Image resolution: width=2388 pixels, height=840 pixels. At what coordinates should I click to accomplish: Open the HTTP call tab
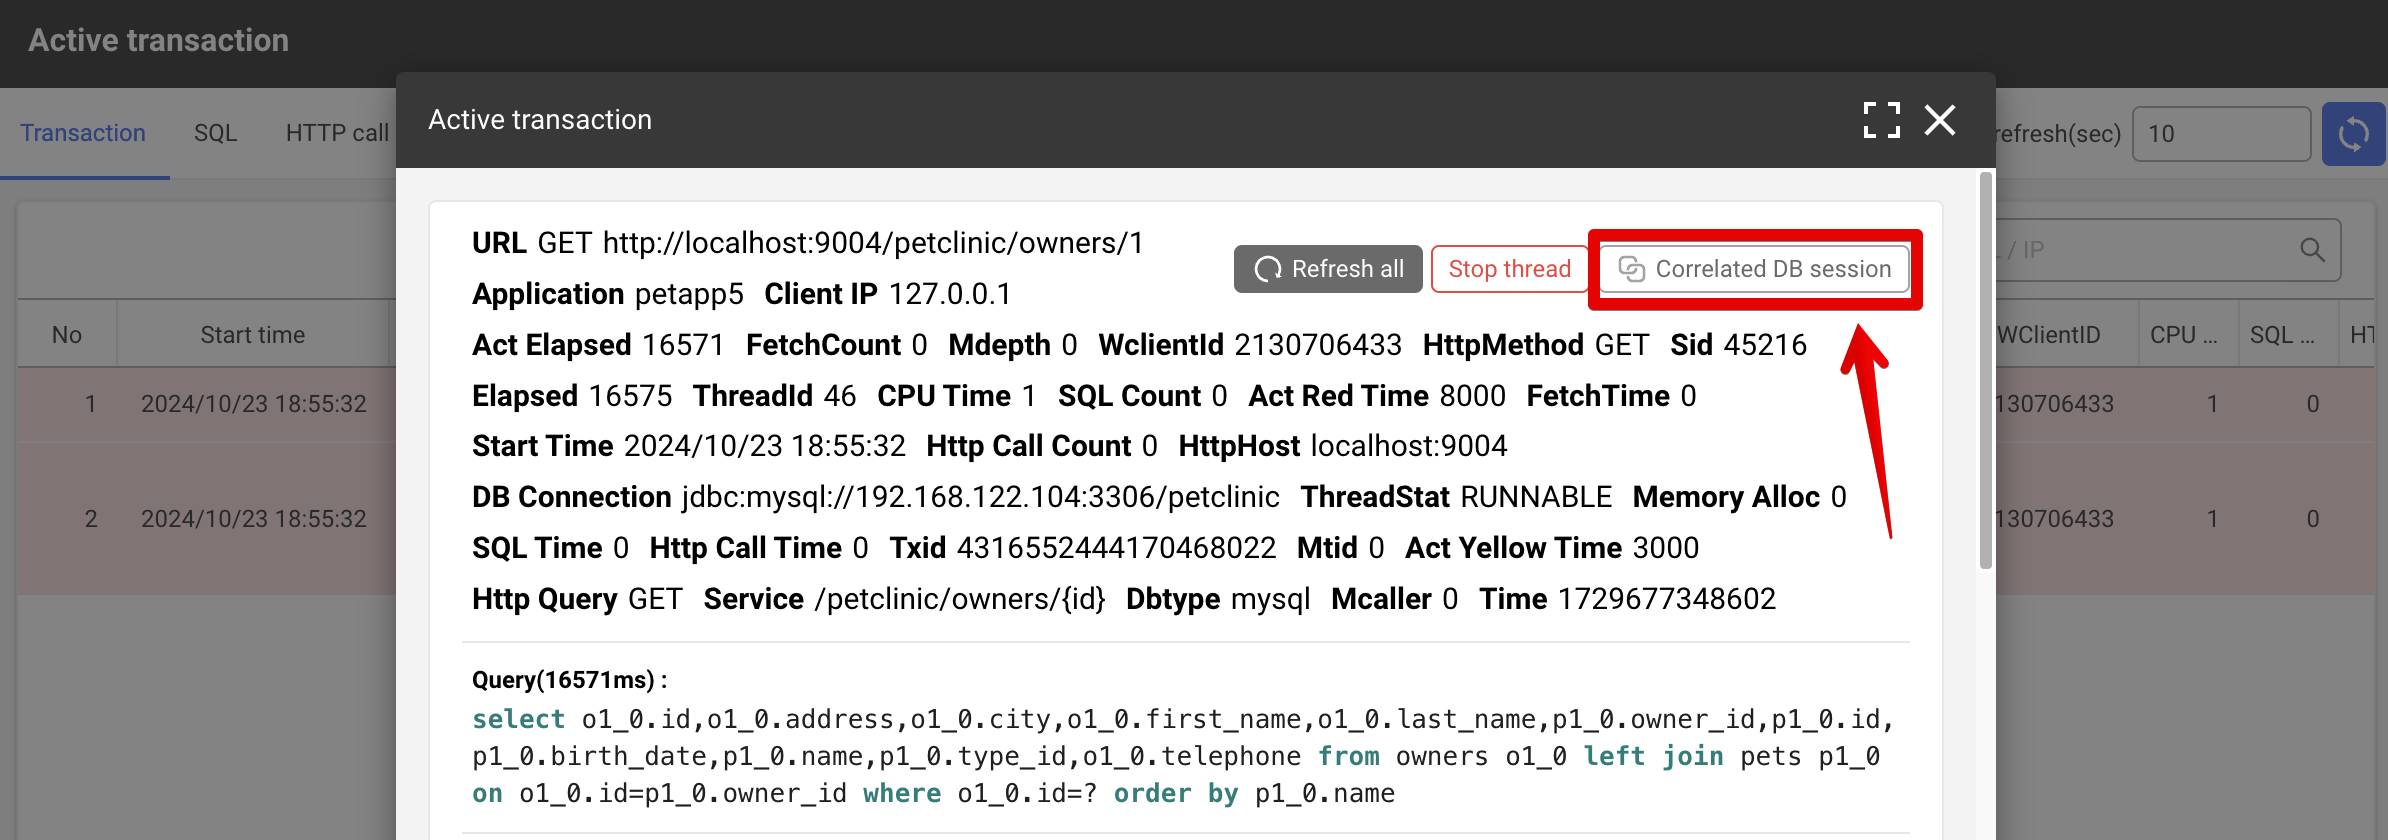coord(337,133)
